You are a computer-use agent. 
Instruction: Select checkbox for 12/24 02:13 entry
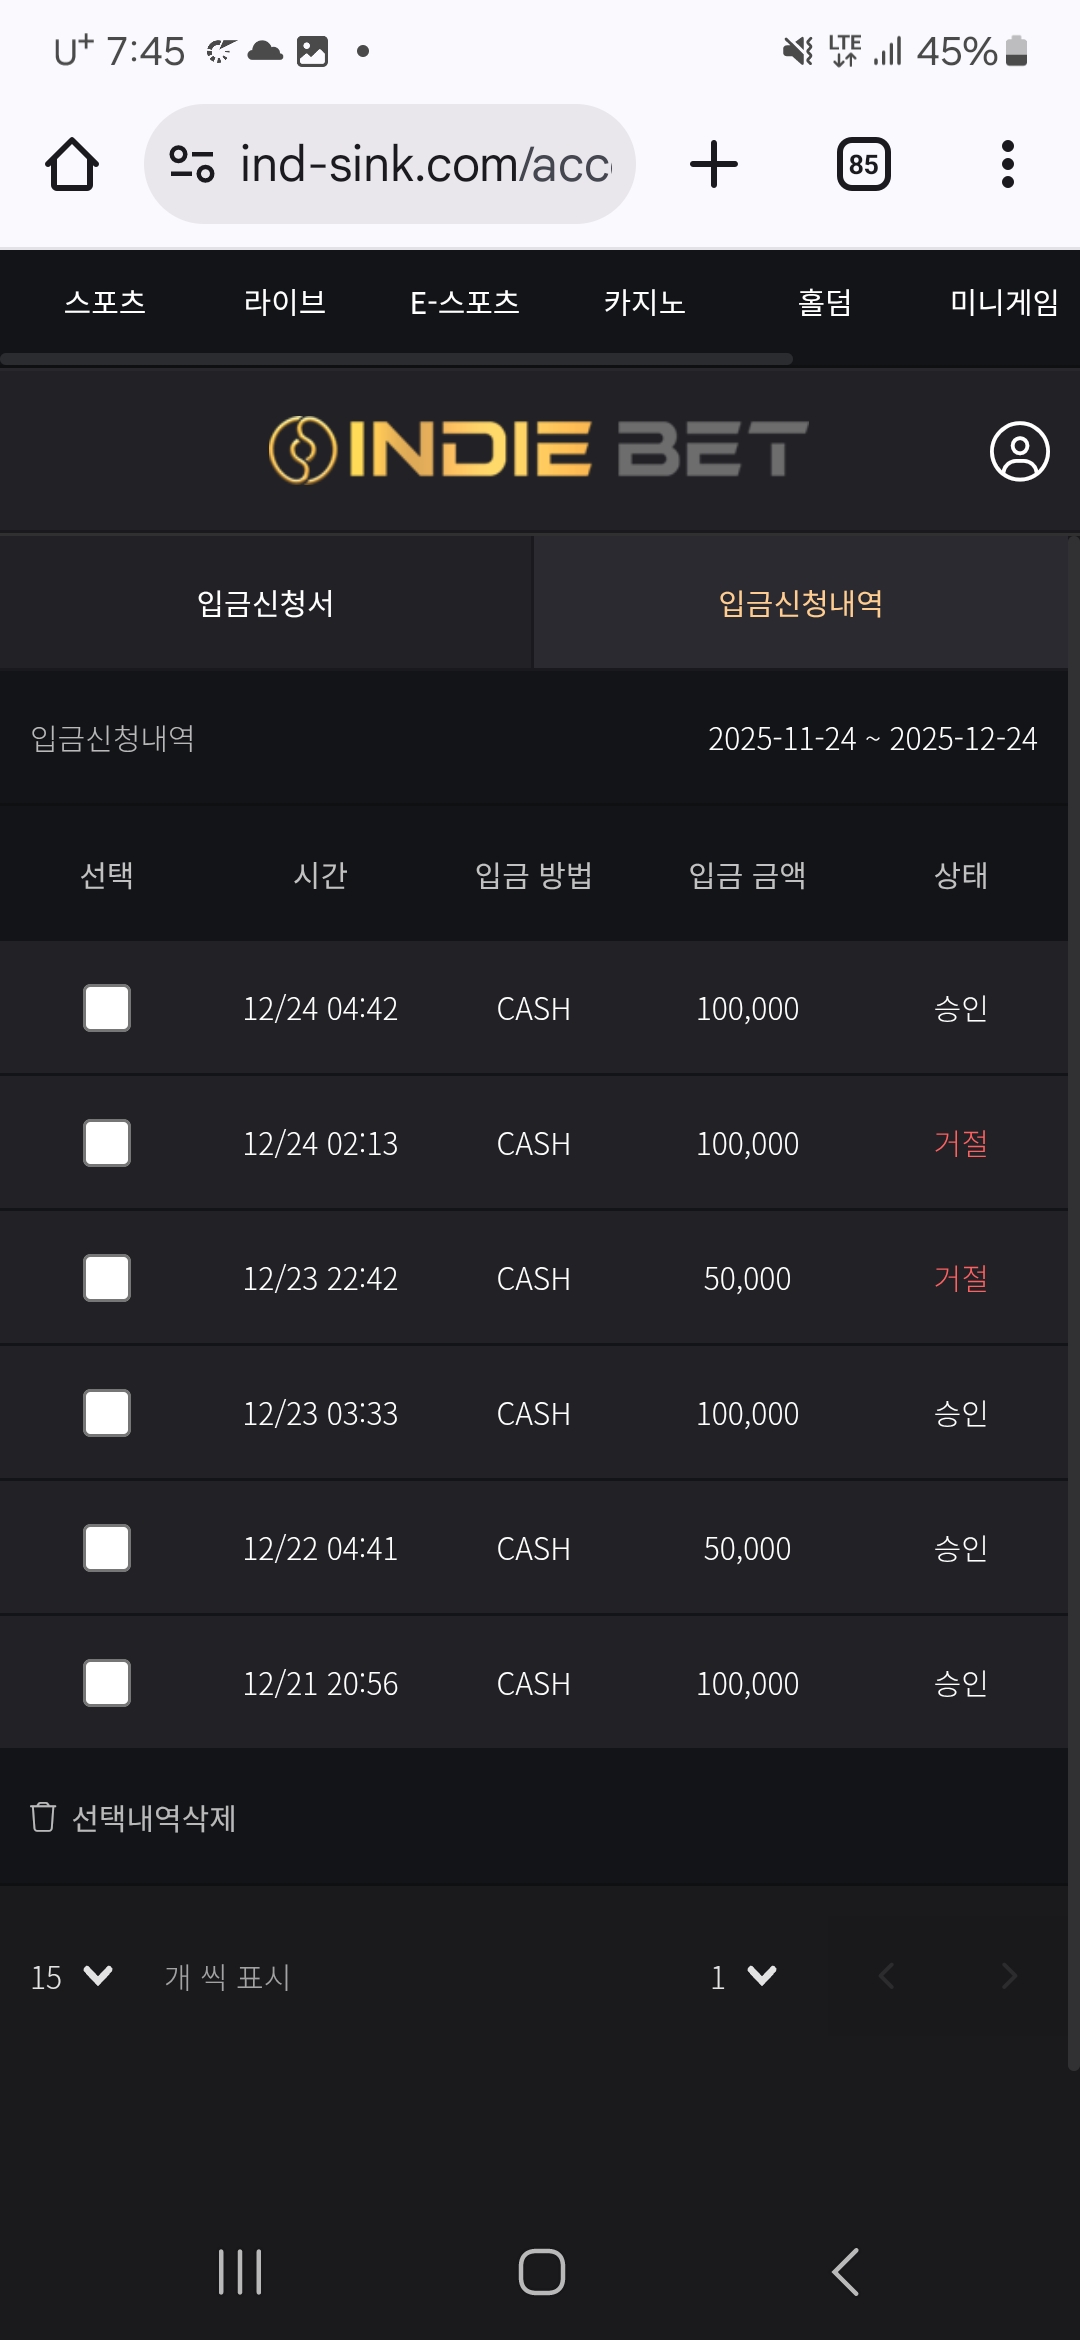click(107, 1143)
